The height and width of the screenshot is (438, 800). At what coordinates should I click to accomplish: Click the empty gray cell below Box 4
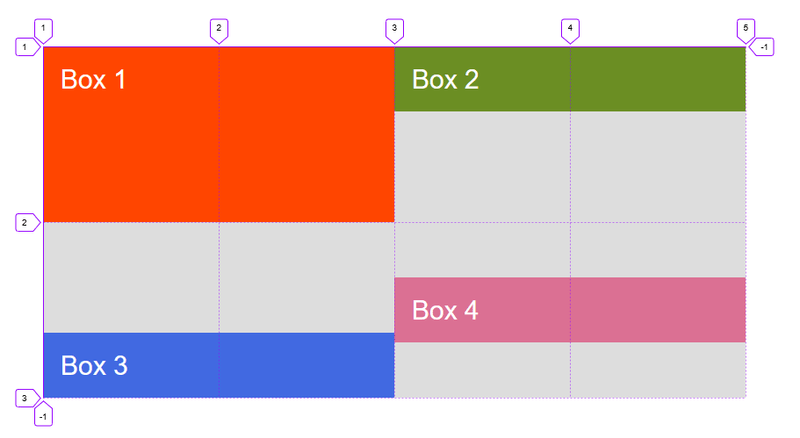[x=570, y=370]
